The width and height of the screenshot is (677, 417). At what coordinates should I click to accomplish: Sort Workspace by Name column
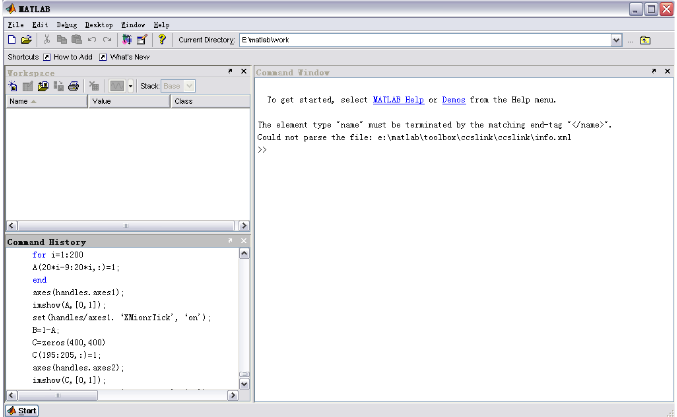47,101
